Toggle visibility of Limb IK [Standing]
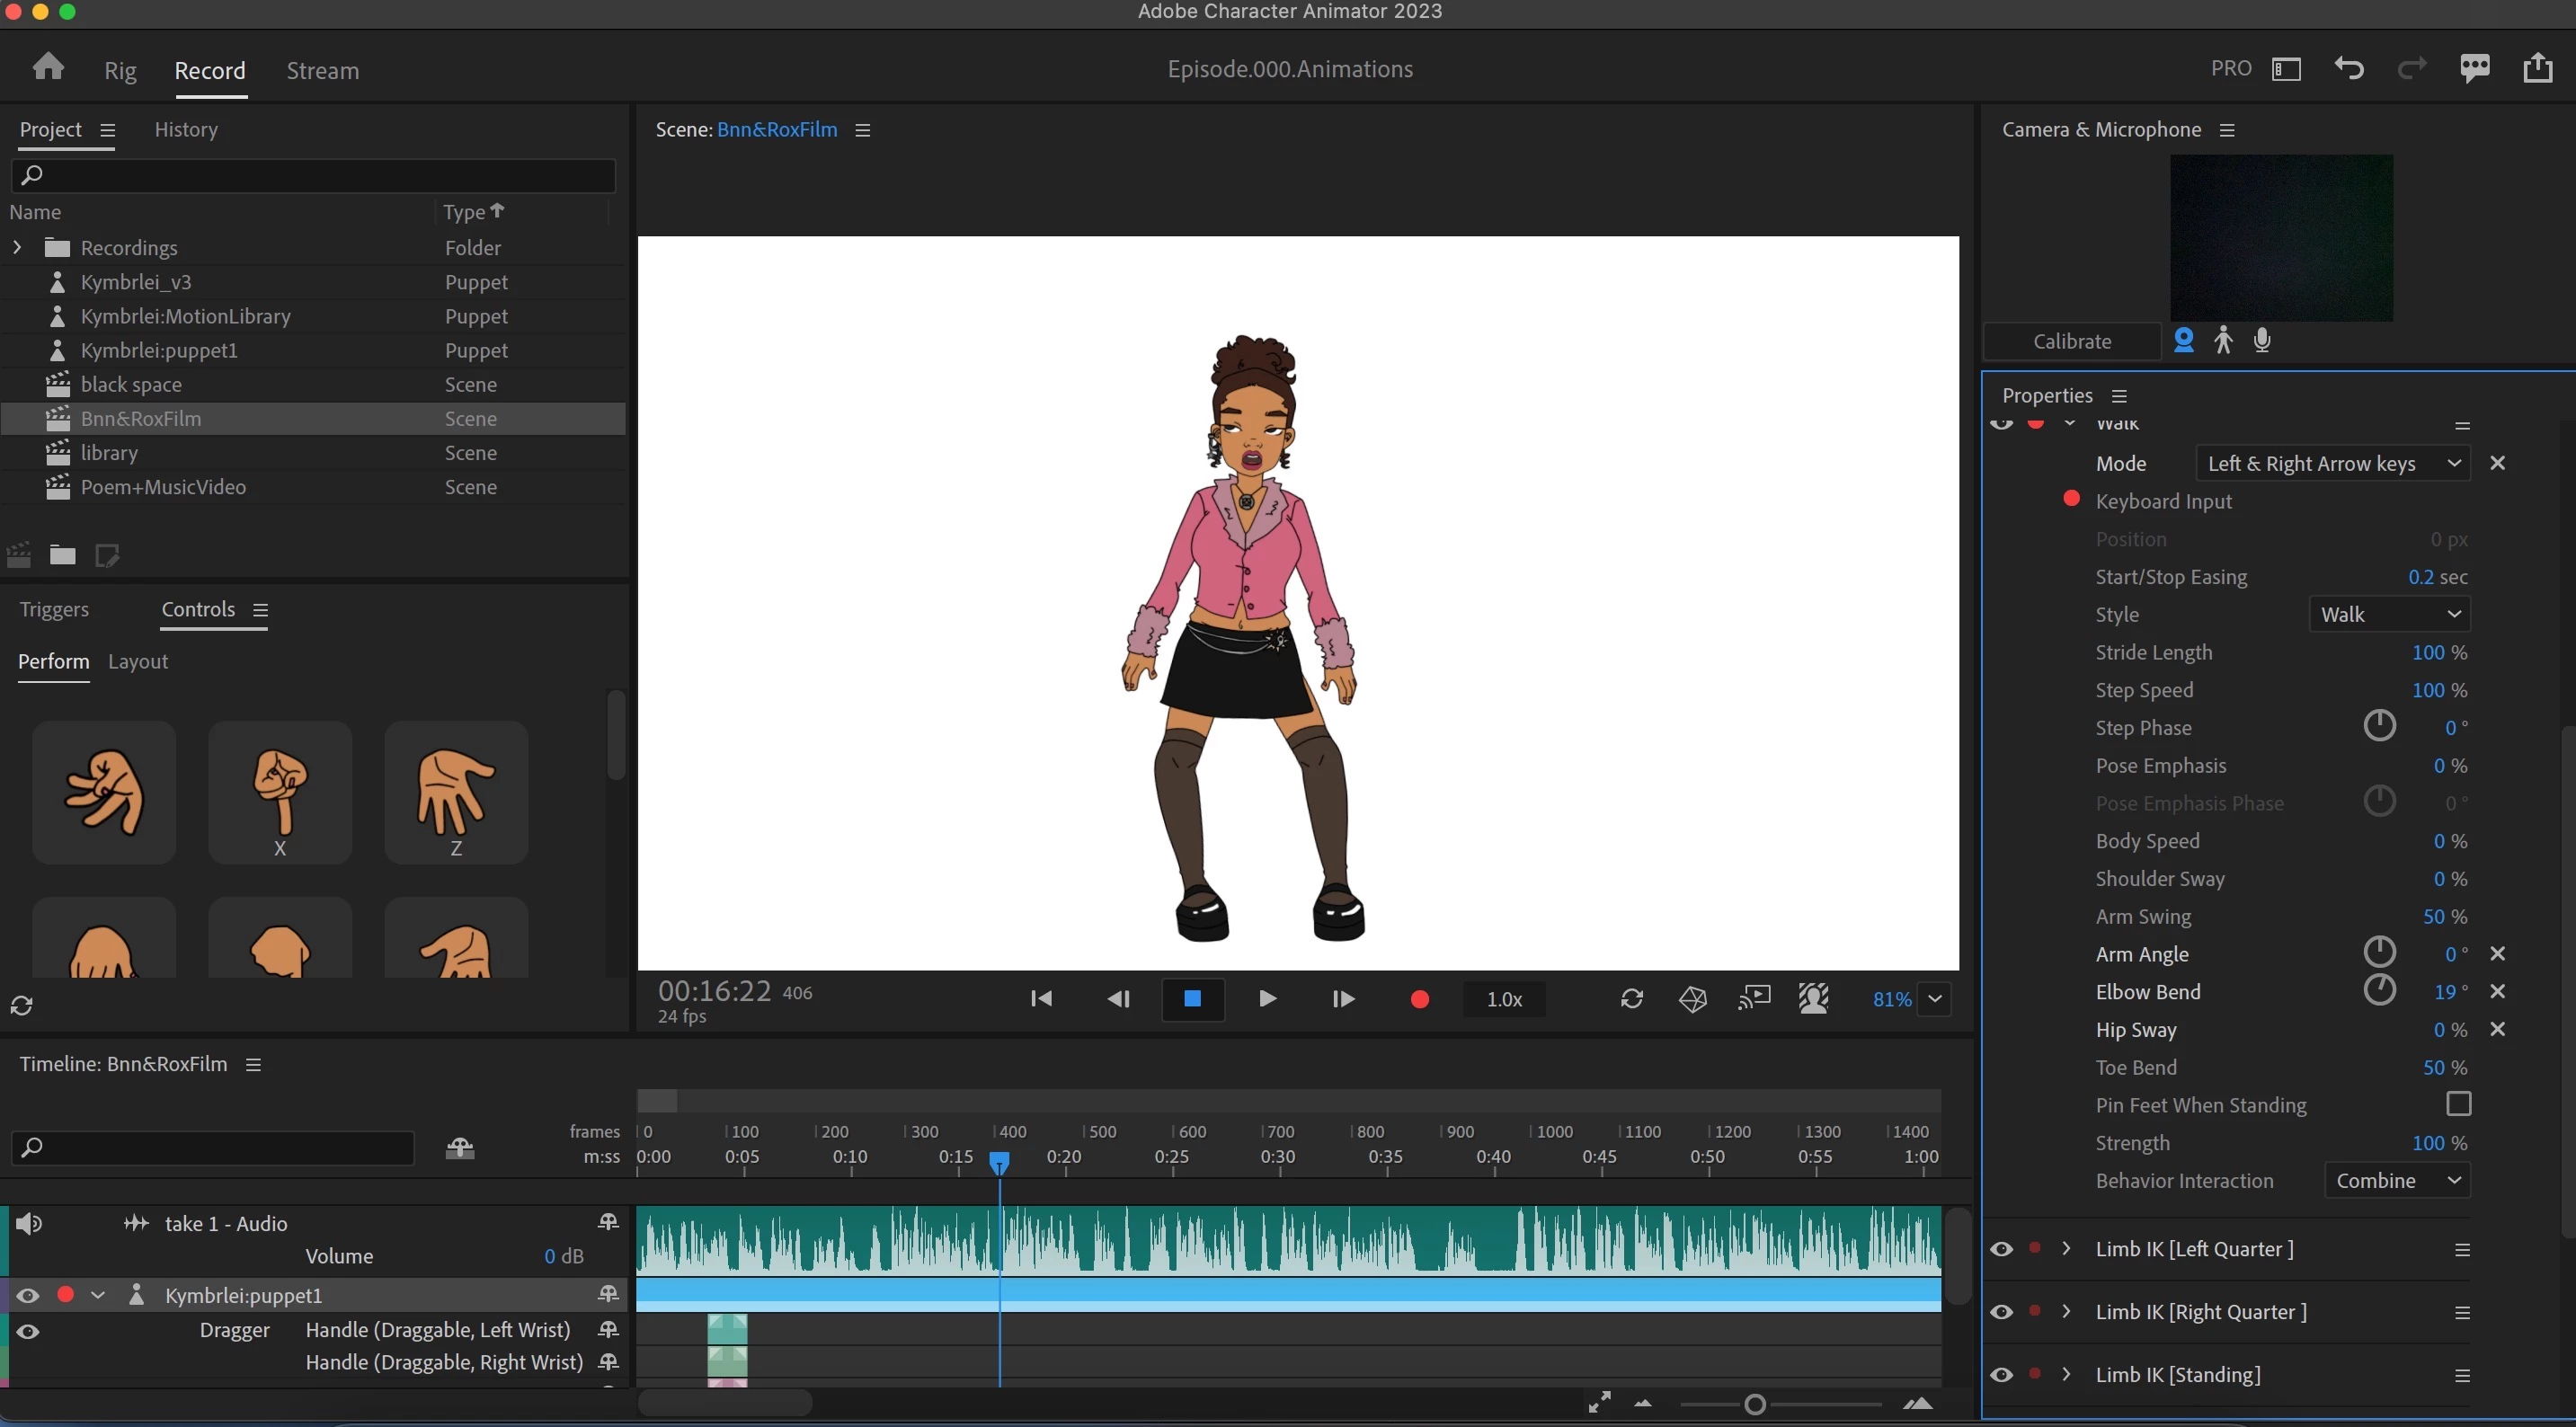Image resolution: width=2576 pixels, height=1427 pixels. pos(2001,1374)
